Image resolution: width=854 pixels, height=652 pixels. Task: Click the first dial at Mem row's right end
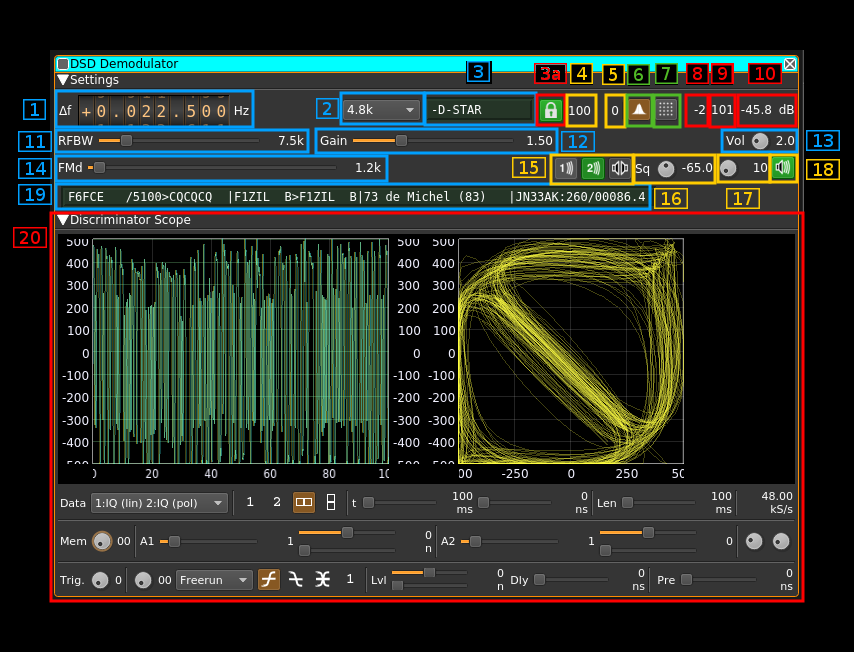754,541
